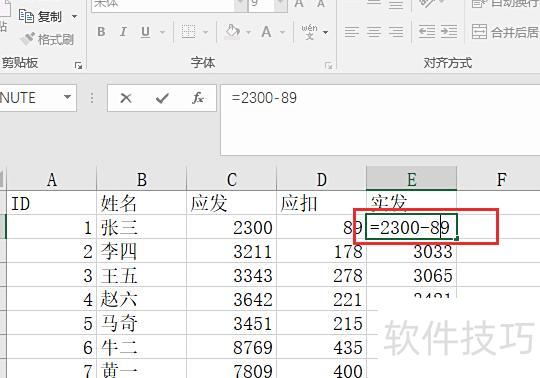Click in the formula bar text
This screenshot has width=540, height=378.
[x=264, y=98]
